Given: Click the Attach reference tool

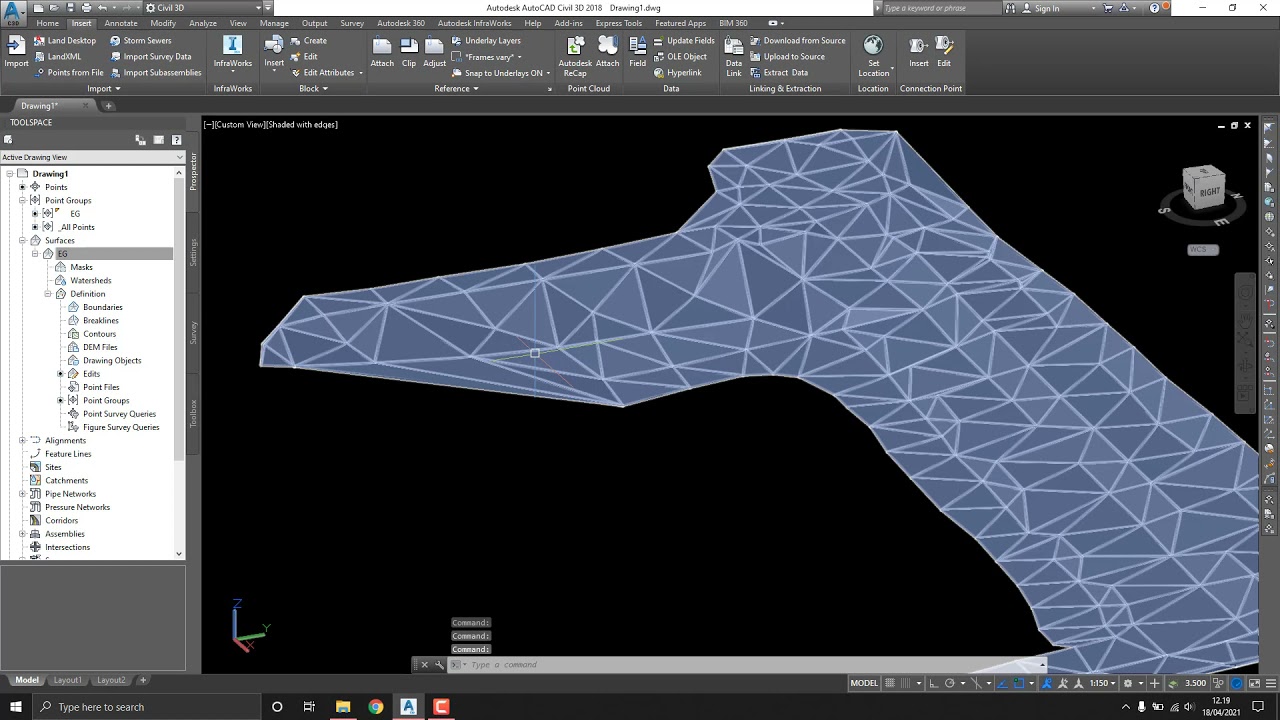Looking at the screenshot, I should (382, 52).
